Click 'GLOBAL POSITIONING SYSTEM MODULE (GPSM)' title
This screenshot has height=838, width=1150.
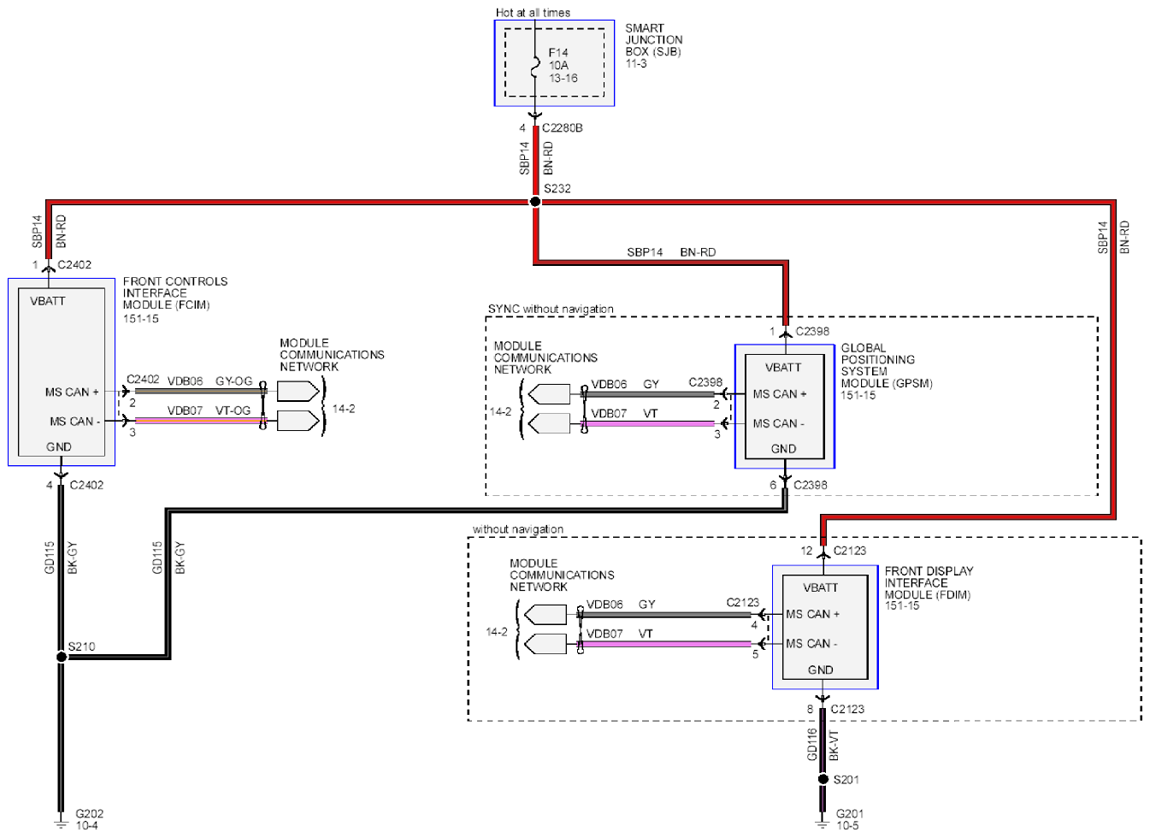(x=887, y=365)
